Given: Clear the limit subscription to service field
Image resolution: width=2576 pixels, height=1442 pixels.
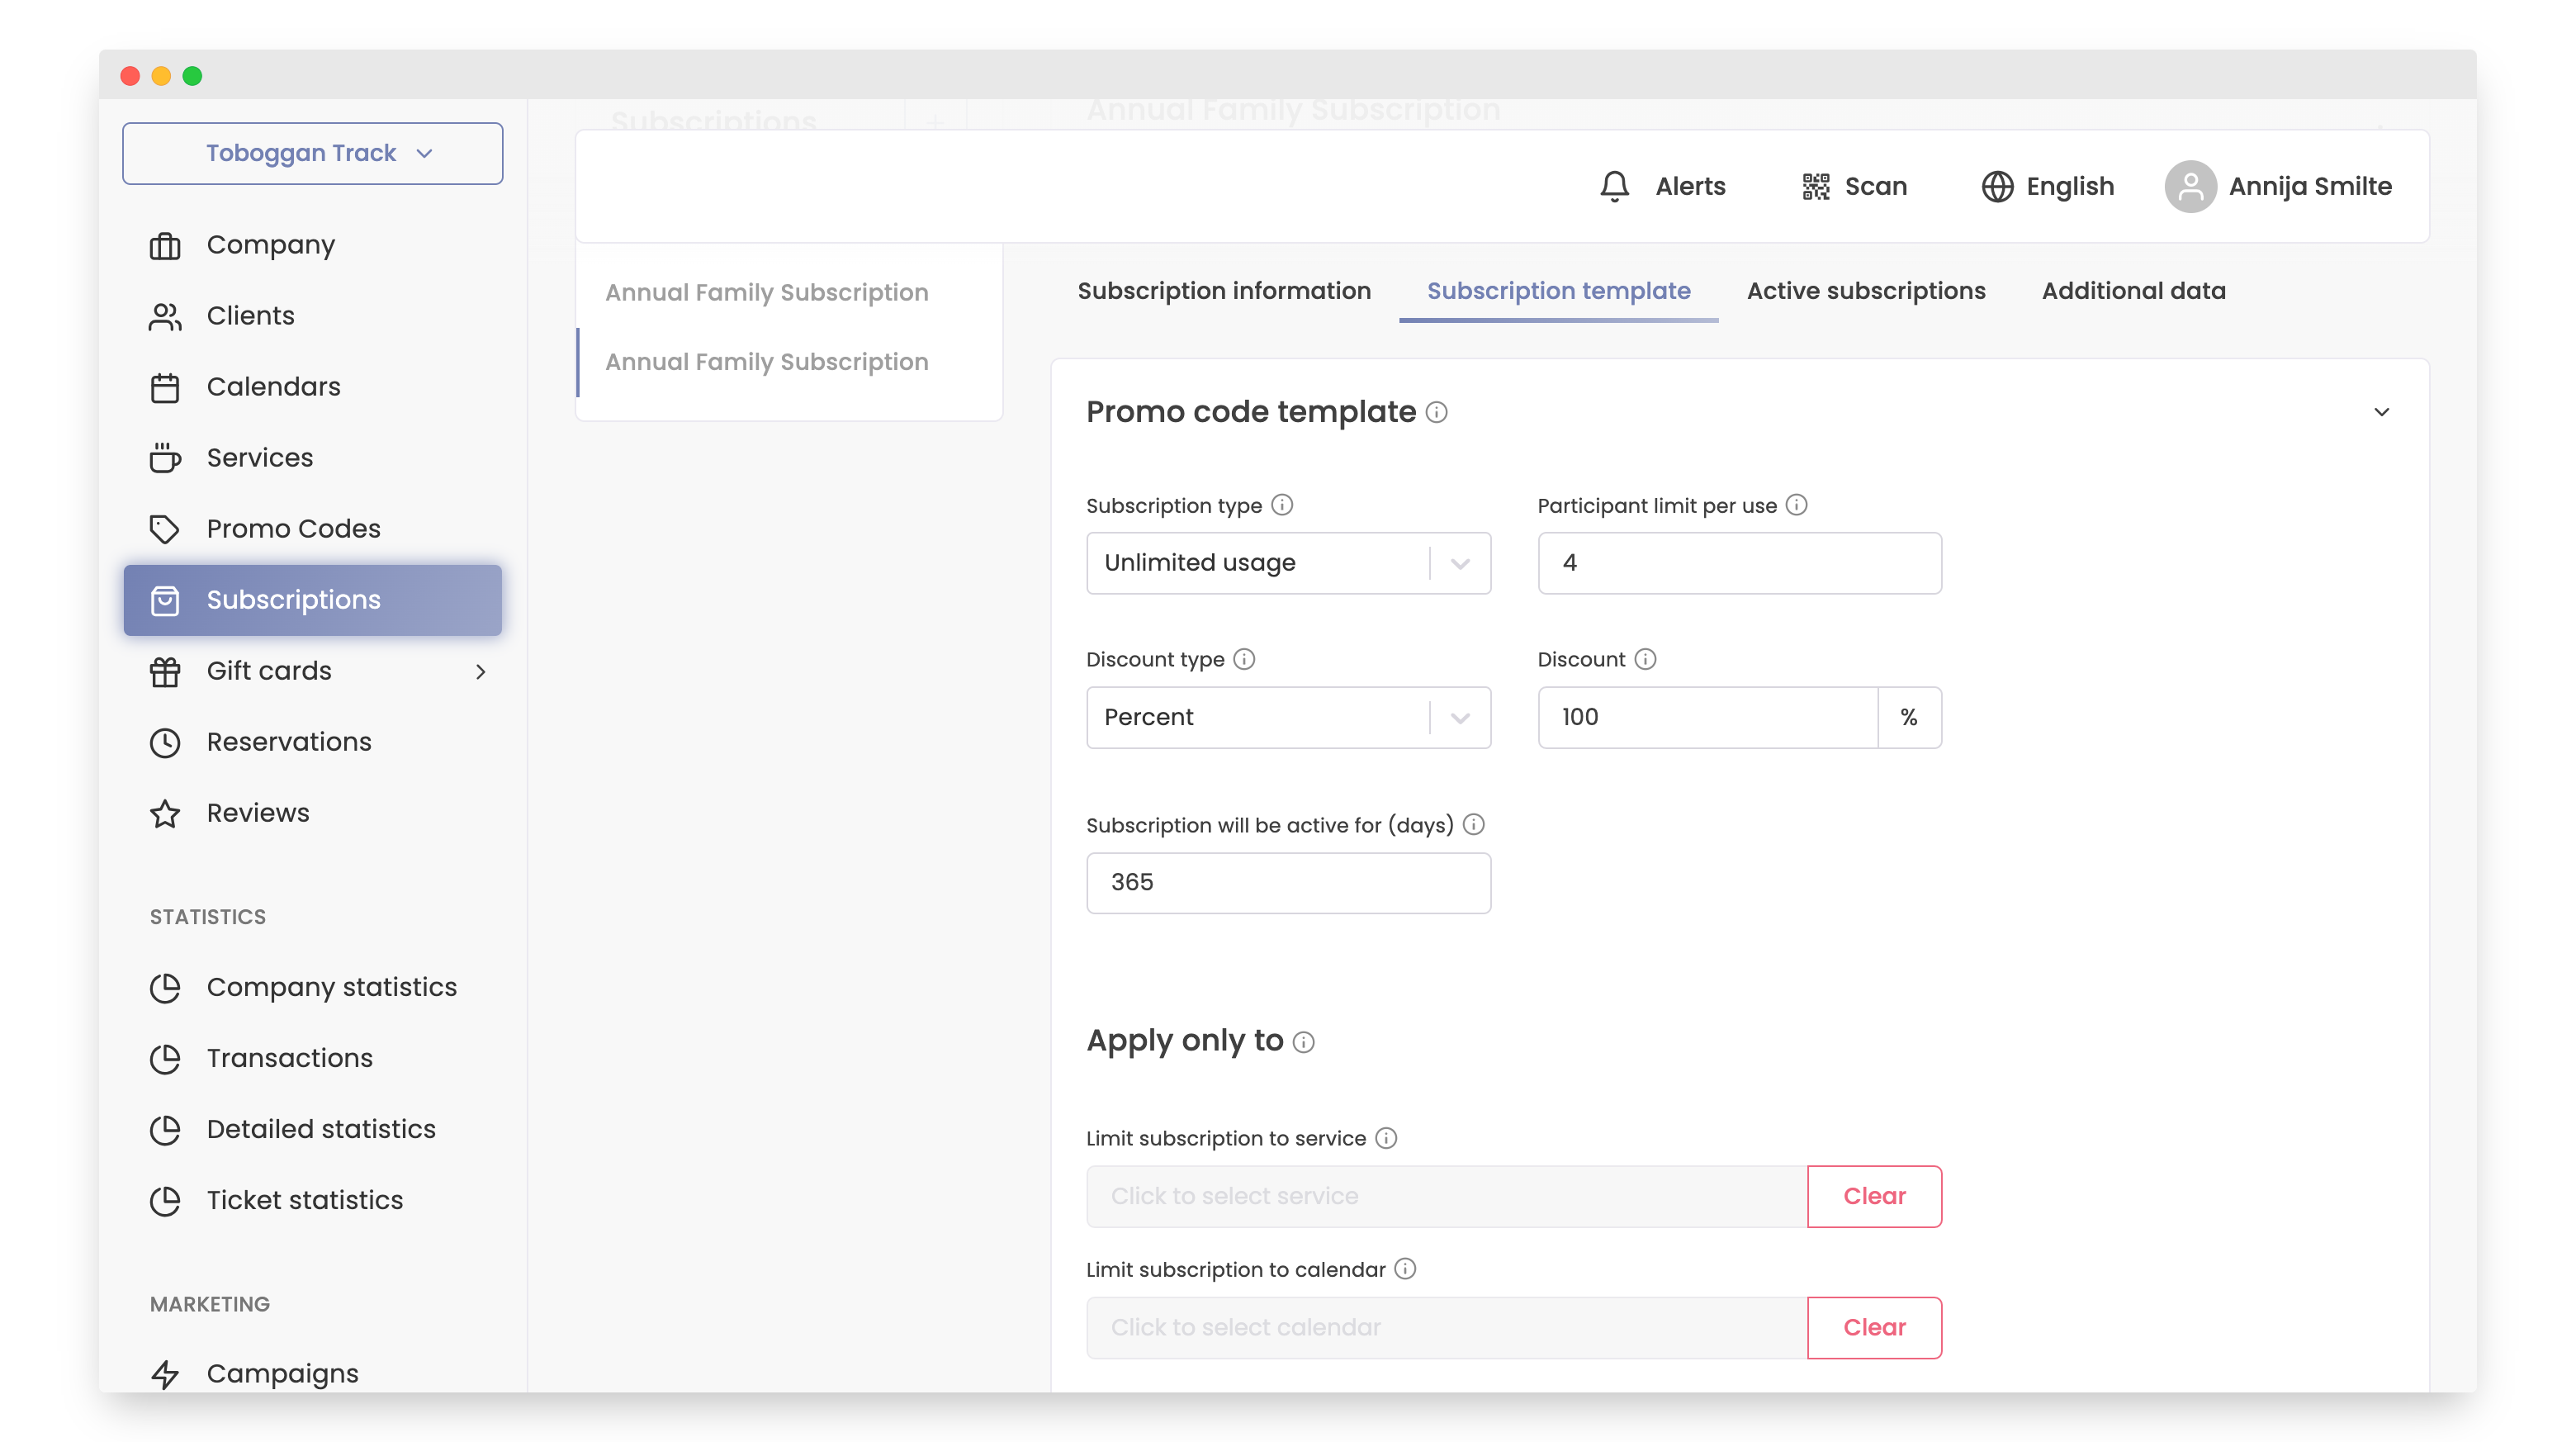Looking at the screenshot, I should [x=1873, y=1196].
